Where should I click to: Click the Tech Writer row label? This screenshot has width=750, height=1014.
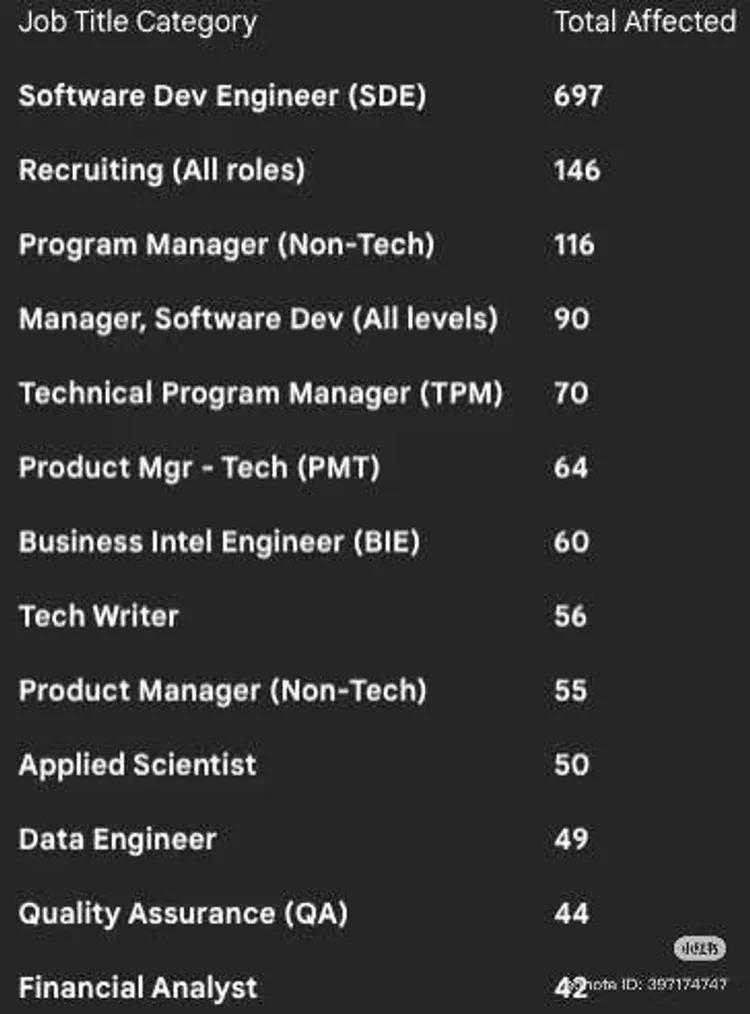coord(98,616)
